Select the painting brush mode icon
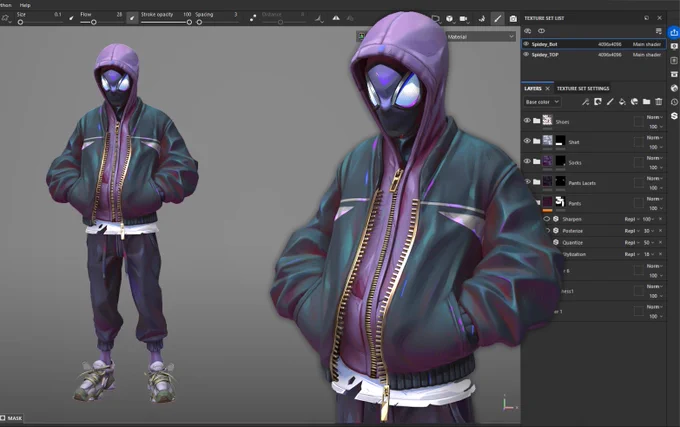This screenshot has width=680, height=427. coord(497,18)
